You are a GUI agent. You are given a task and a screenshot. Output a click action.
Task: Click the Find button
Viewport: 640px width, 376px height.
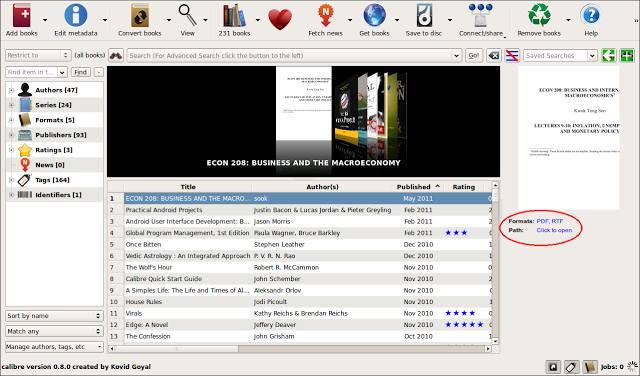[x=80, y=72]
